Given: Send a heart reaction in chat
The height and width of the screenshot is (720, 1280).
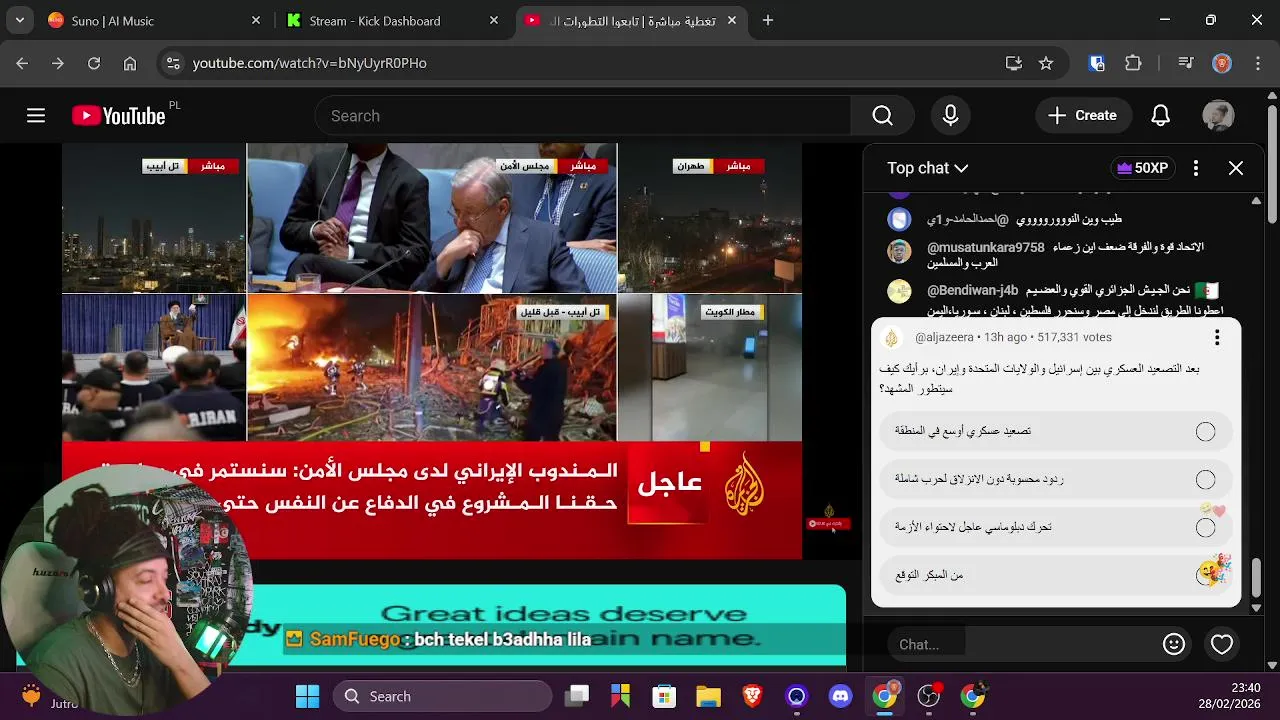Looking at the screenshot, I should (x=1222, y=645).
